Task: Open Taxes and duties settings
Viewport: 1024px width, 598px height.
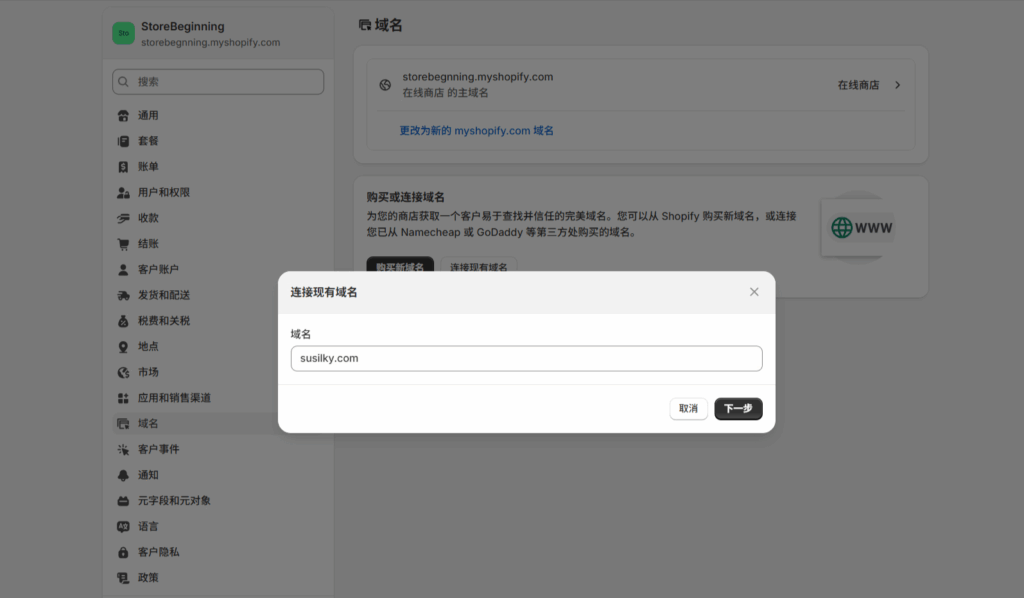Action: pos(163,321)
